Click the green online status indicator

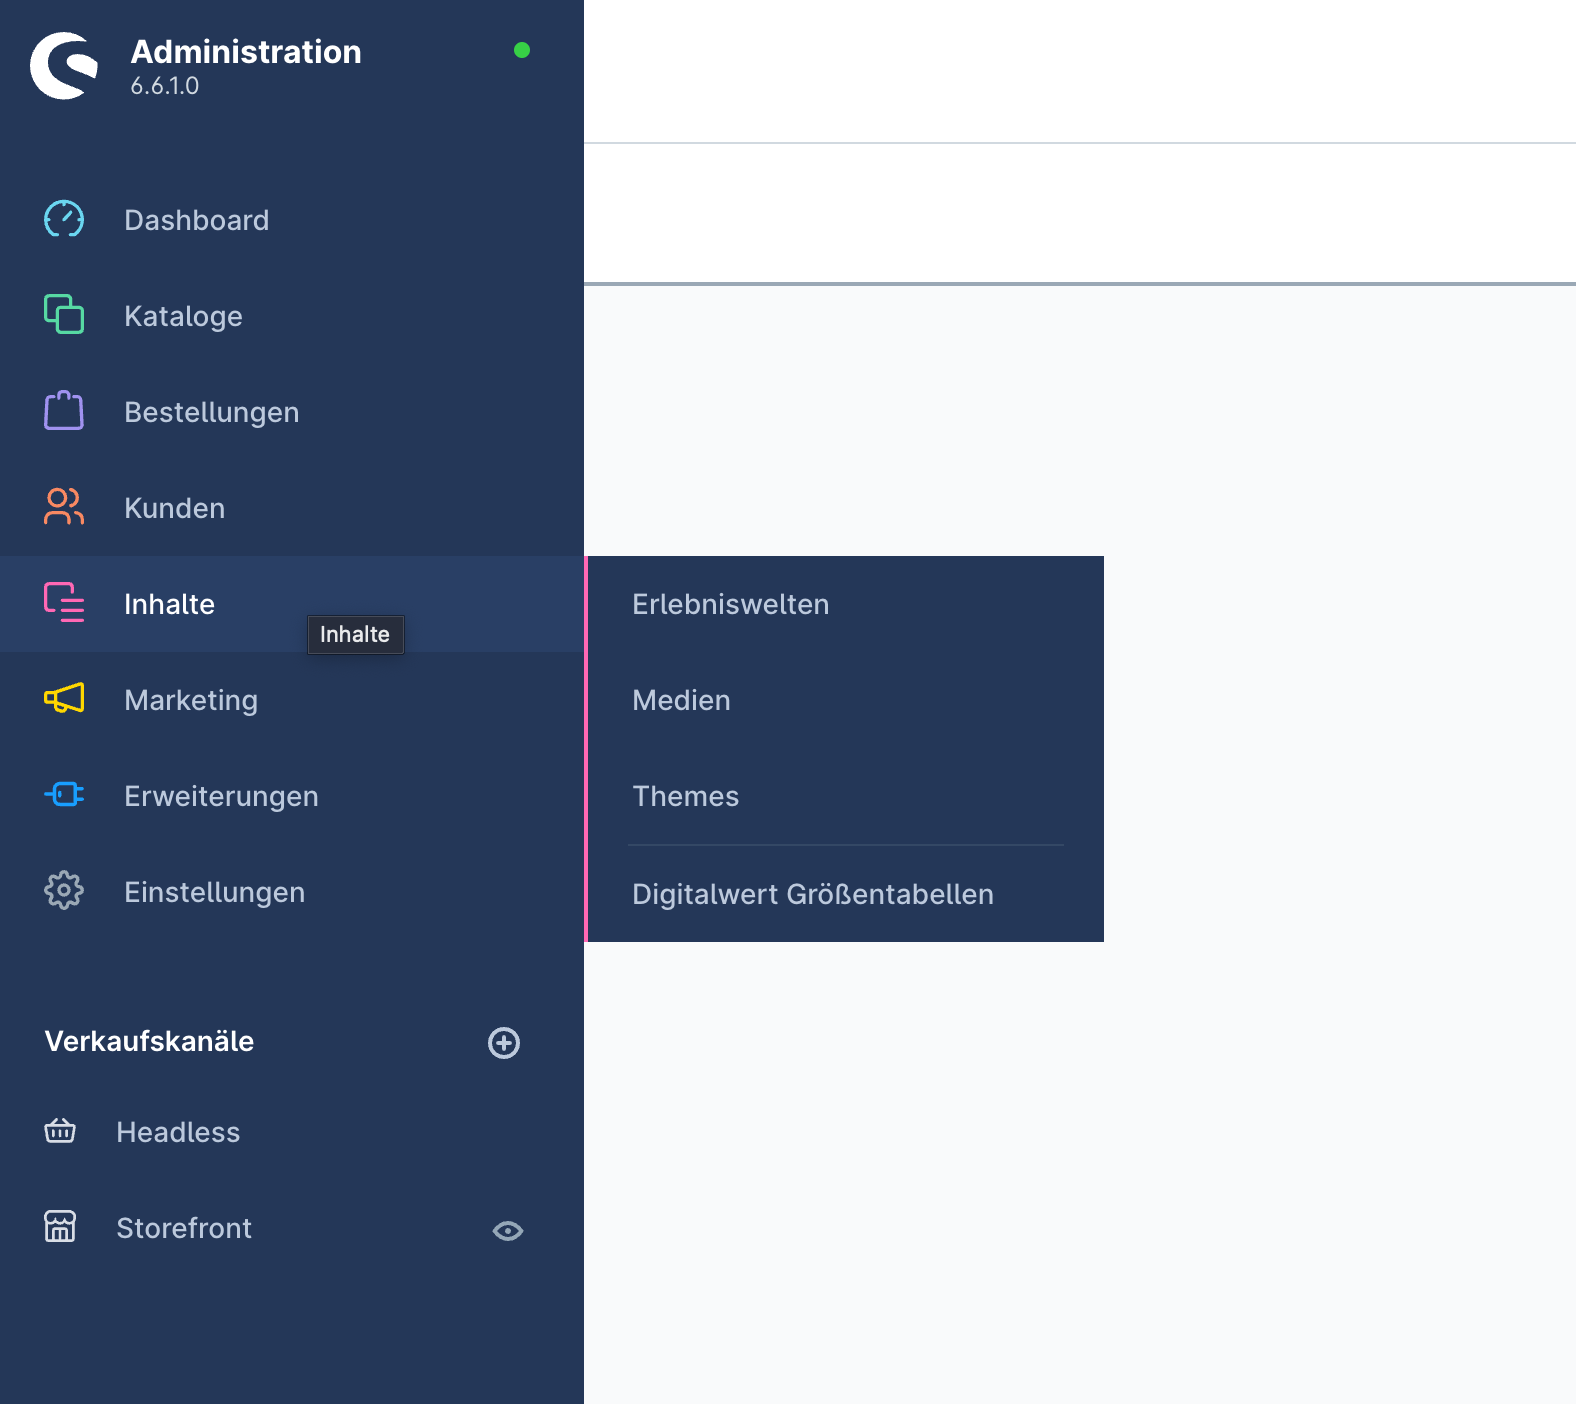522,50
